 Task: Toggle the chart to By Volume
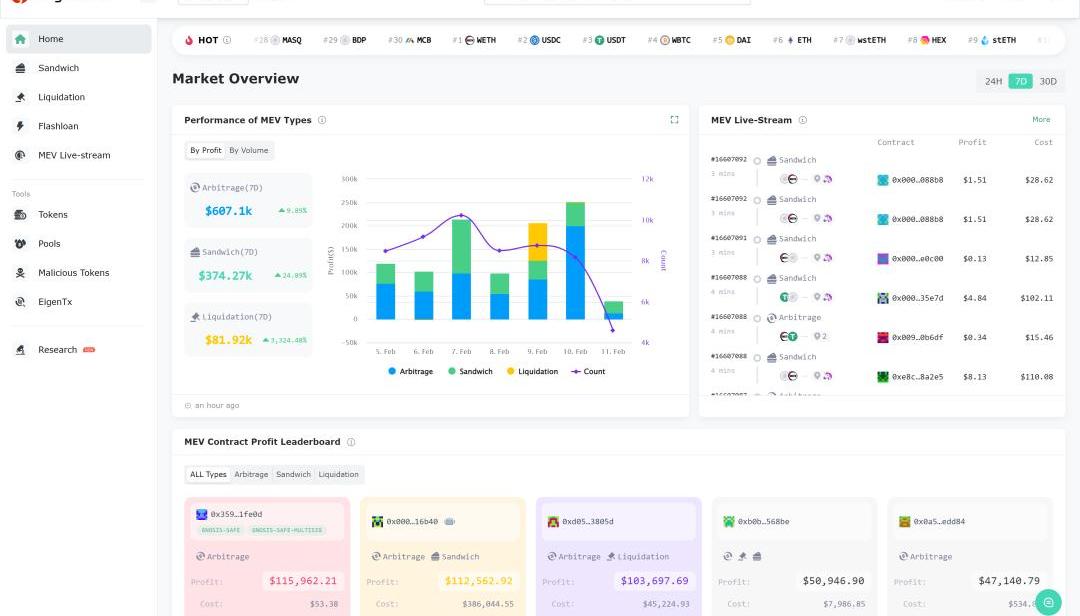248,150
